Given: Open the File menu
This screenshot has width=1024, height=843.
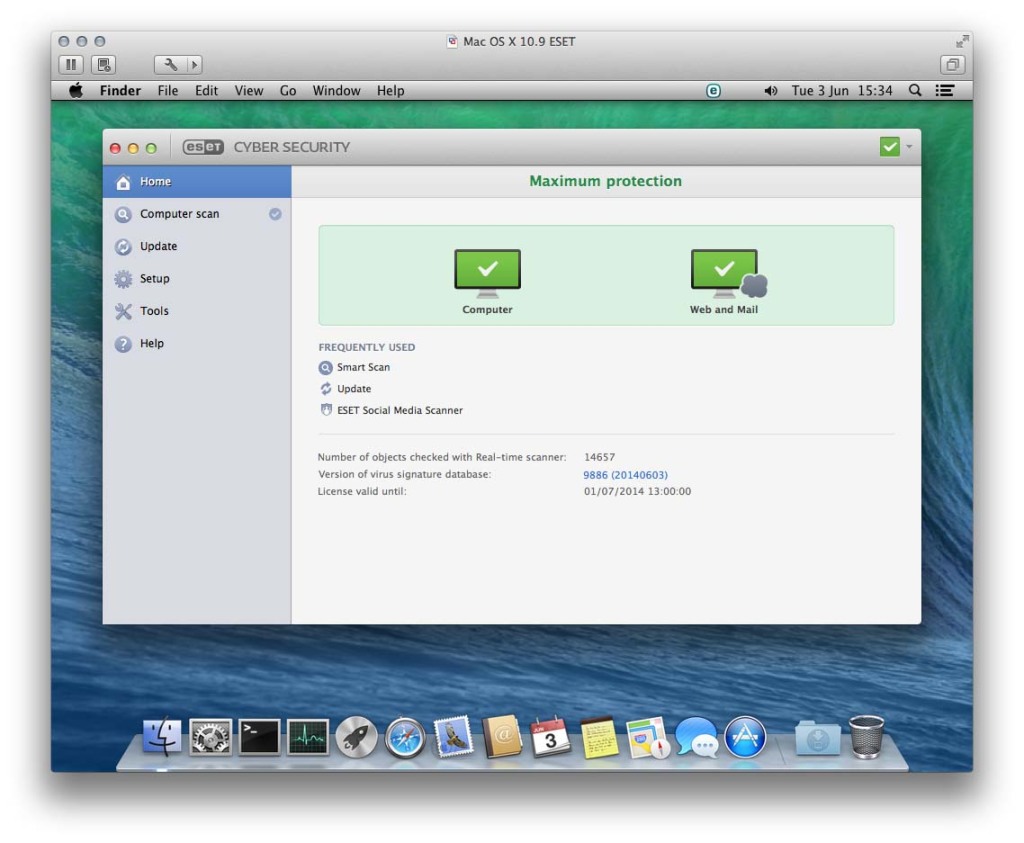Looking at the screenshot, I should 168,91.
